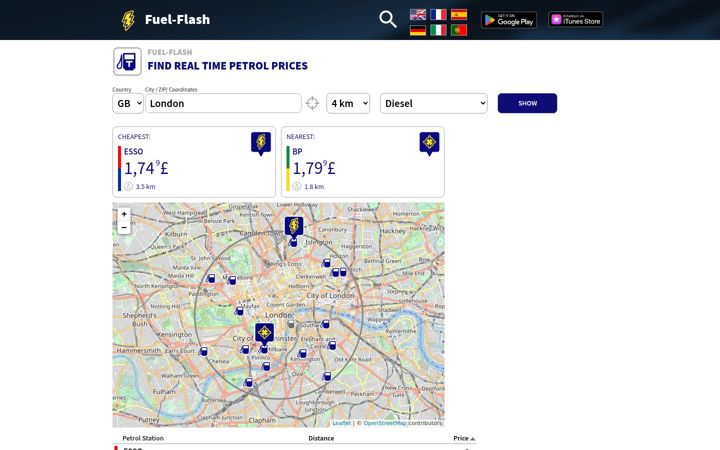Select the German flag language
The width and height of the screenshot is (720, 450).
(418, 30)
